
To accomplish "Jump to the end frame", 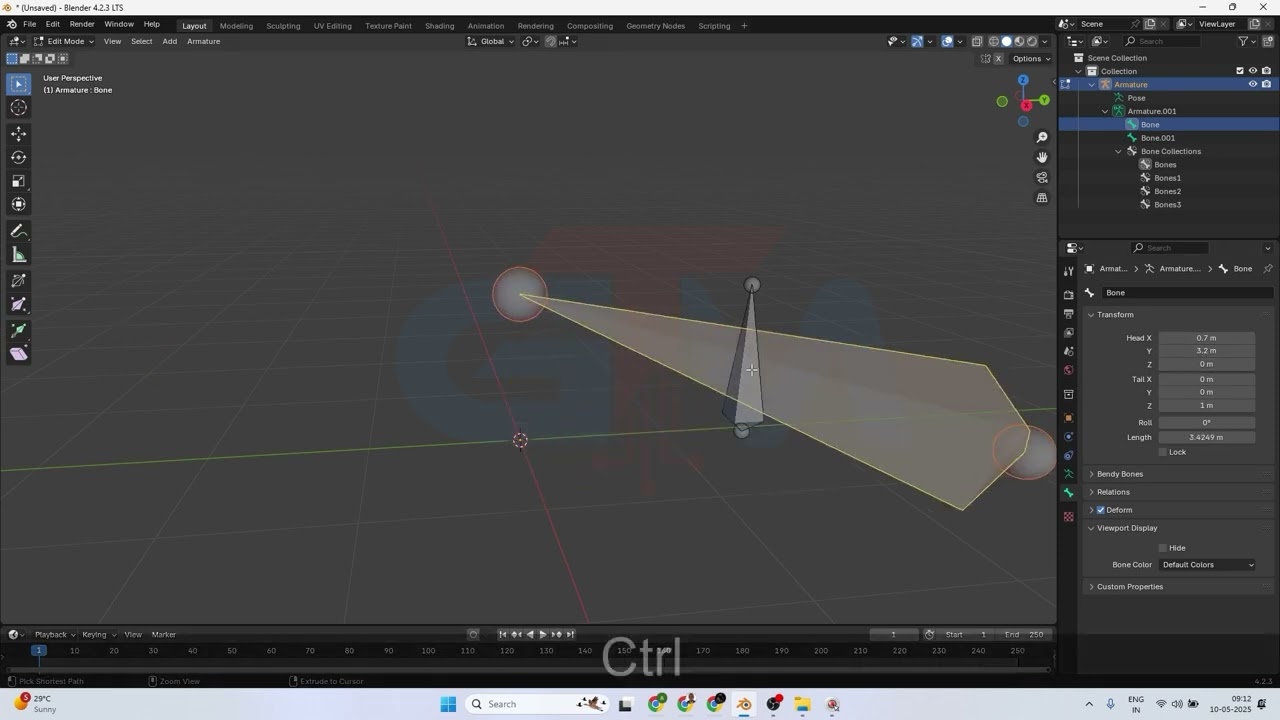I will tap(570, 635).
